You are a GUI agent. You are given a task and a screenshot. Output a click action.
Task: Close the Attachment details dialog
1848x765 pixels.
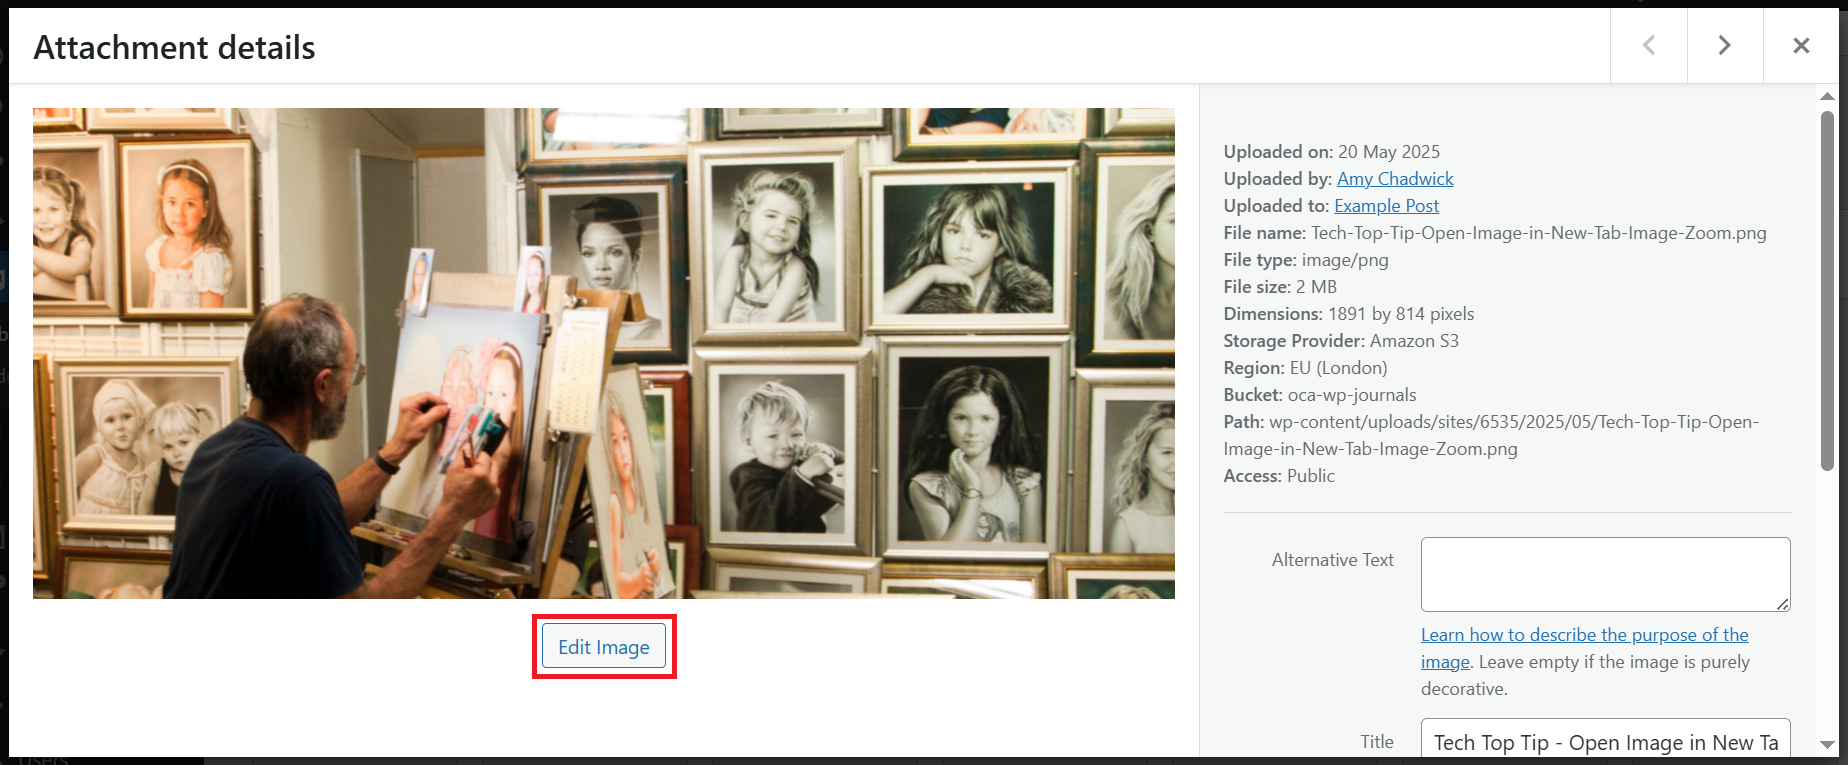point(1801,46)
